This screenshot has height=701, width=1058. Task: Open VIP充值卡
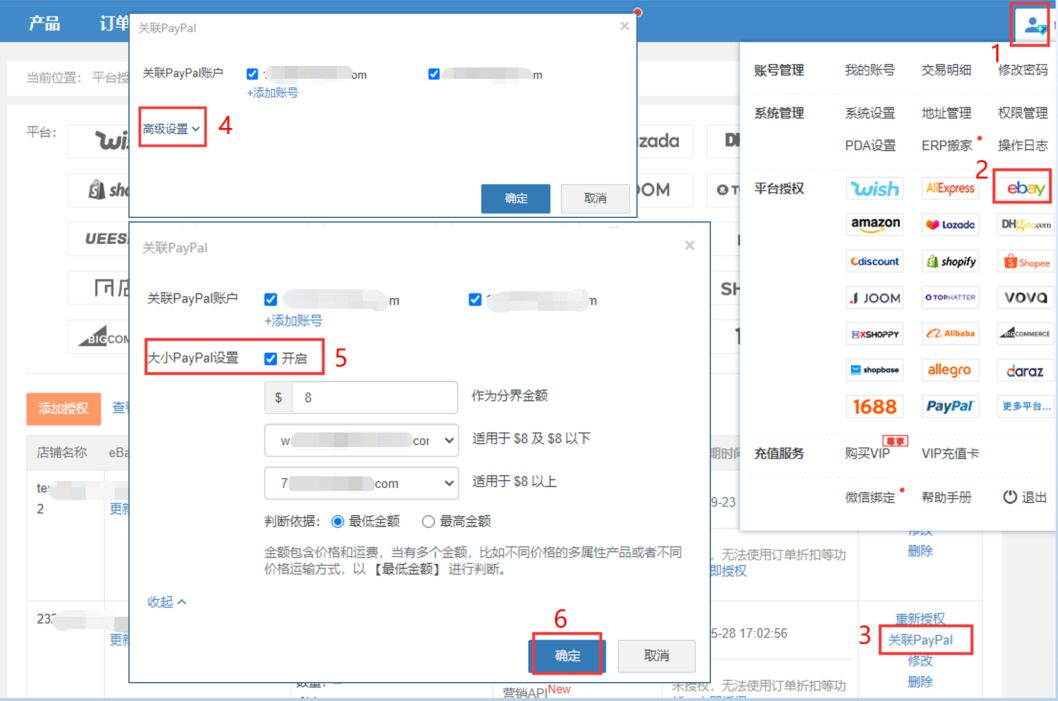[950, 453]
